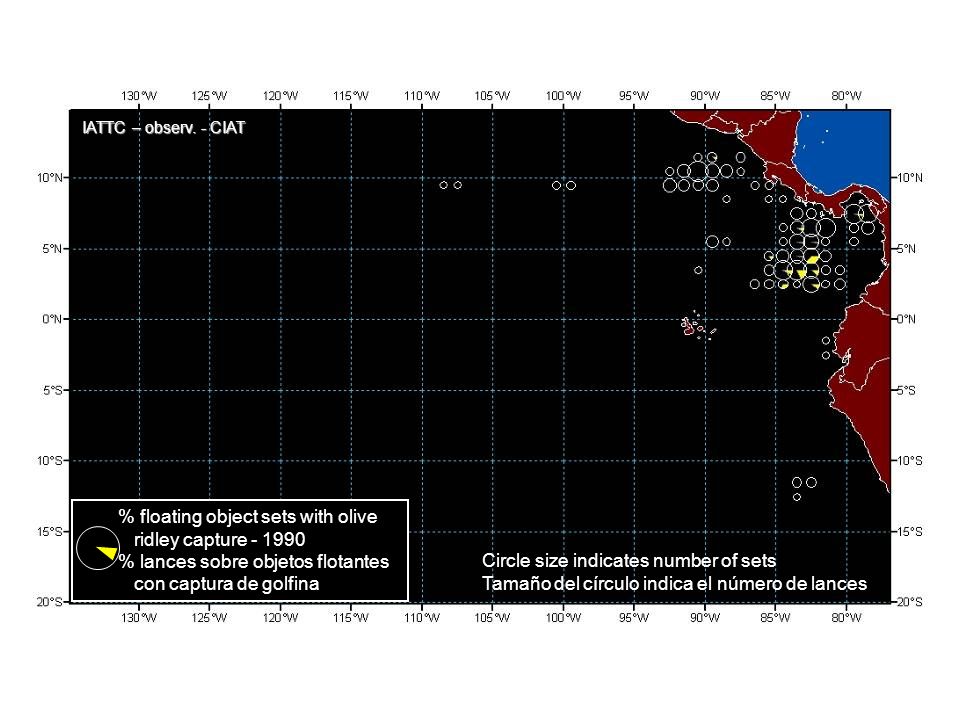Click the 20°S label on the left axis
The width and height of the screenshot is (960, 720).
coord(50,602)
